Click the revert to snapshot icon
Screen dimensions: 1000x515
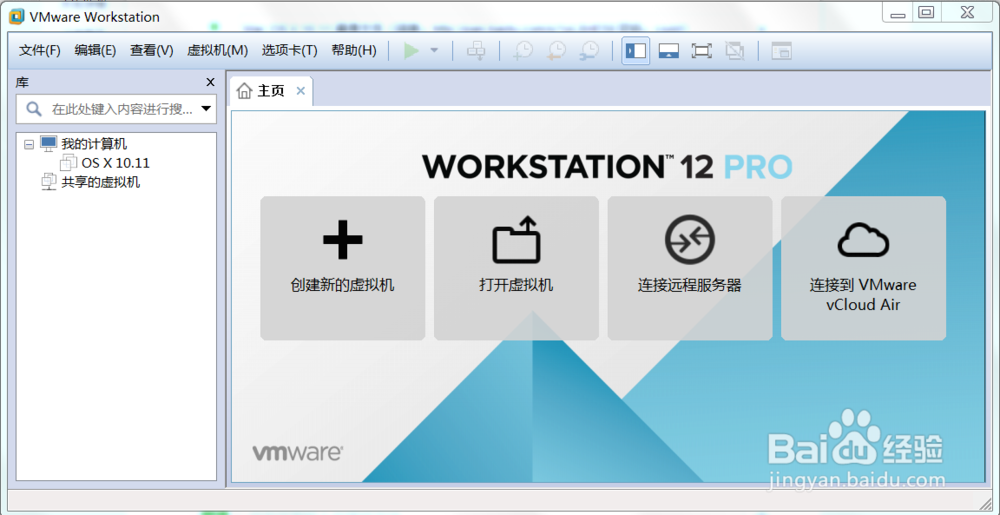click(557, 51)
